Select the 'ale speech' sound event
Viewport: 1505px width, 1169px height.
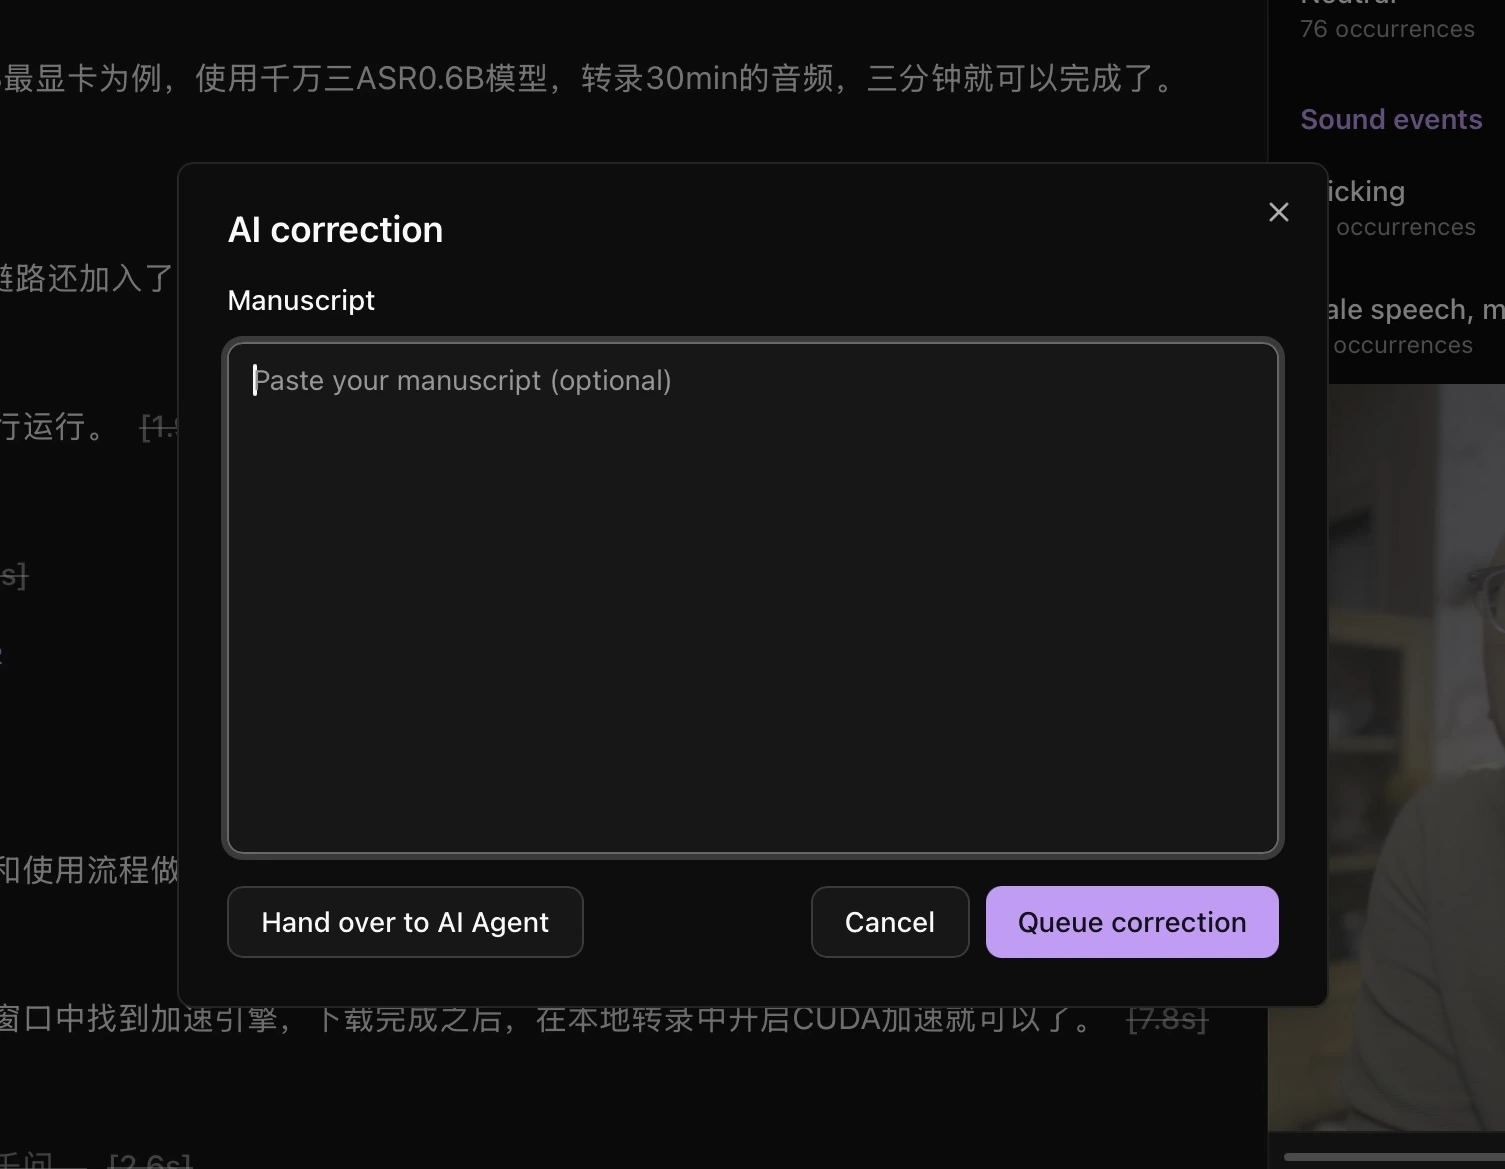click(x=1415, y=325)
